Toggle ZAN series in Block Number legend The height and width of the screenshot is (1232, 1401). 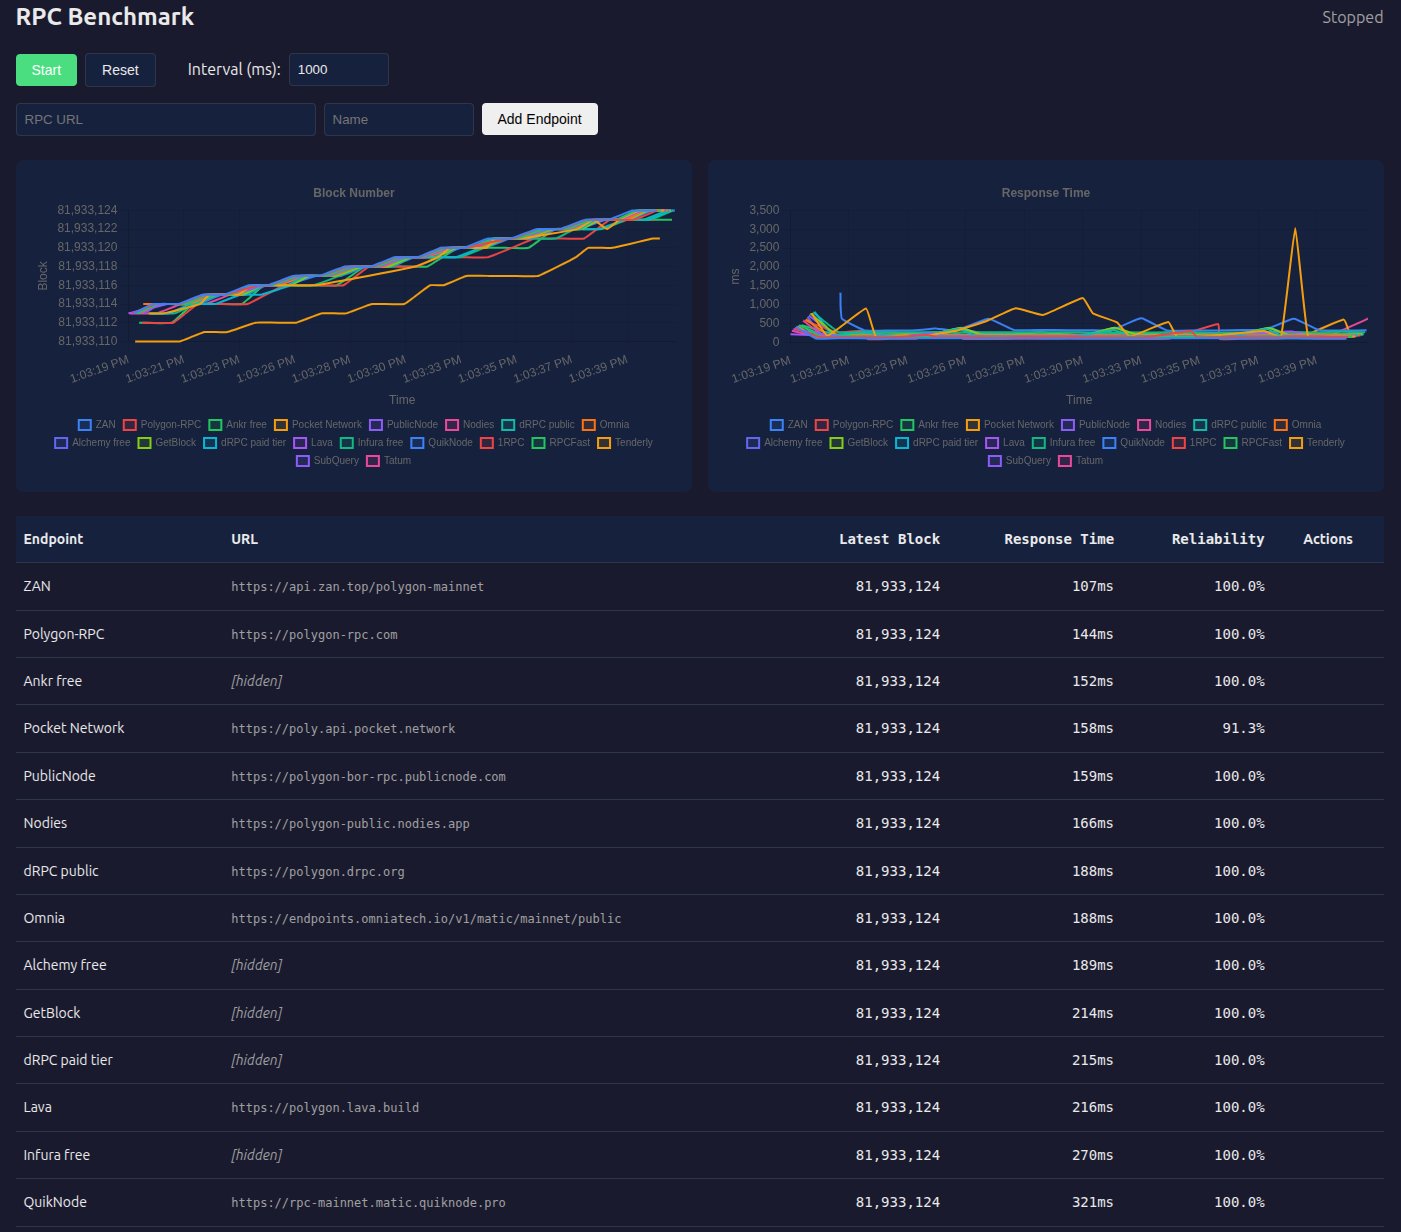coord(97,425)
